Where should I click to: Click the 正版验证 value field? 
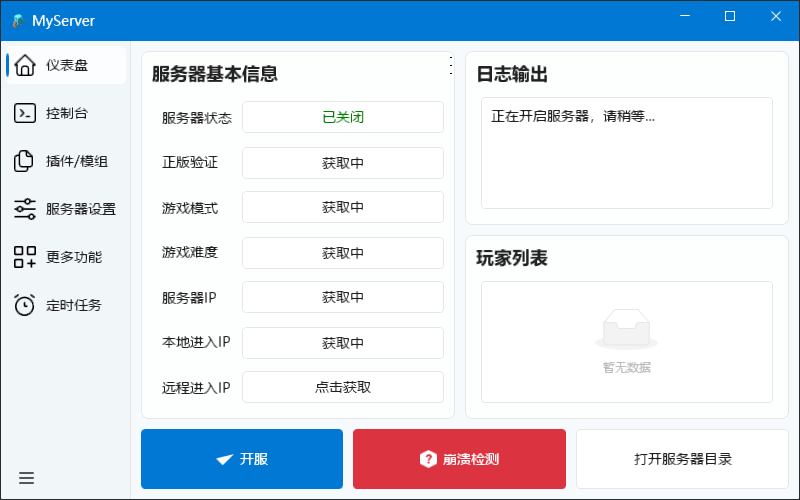click(x=343, y=163)
